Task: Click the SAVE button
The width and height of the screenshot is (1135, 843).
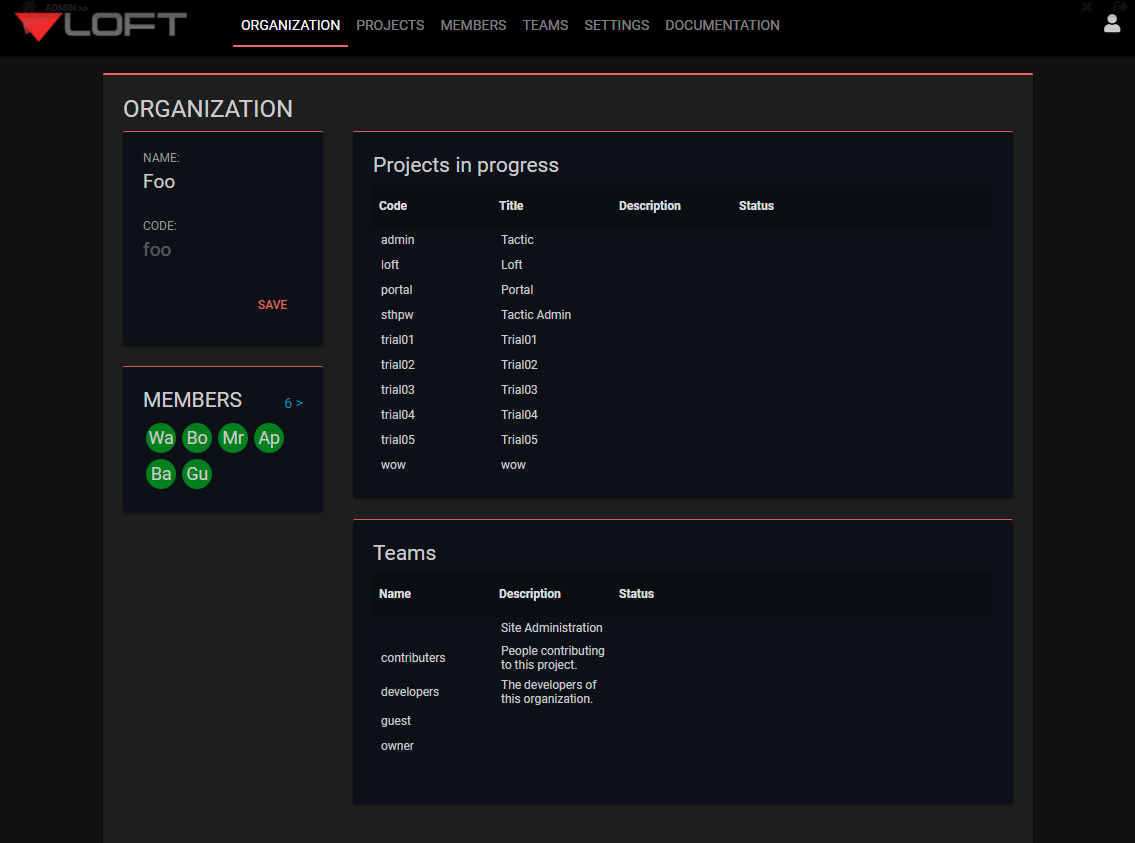Action: (x=272, y=305)
